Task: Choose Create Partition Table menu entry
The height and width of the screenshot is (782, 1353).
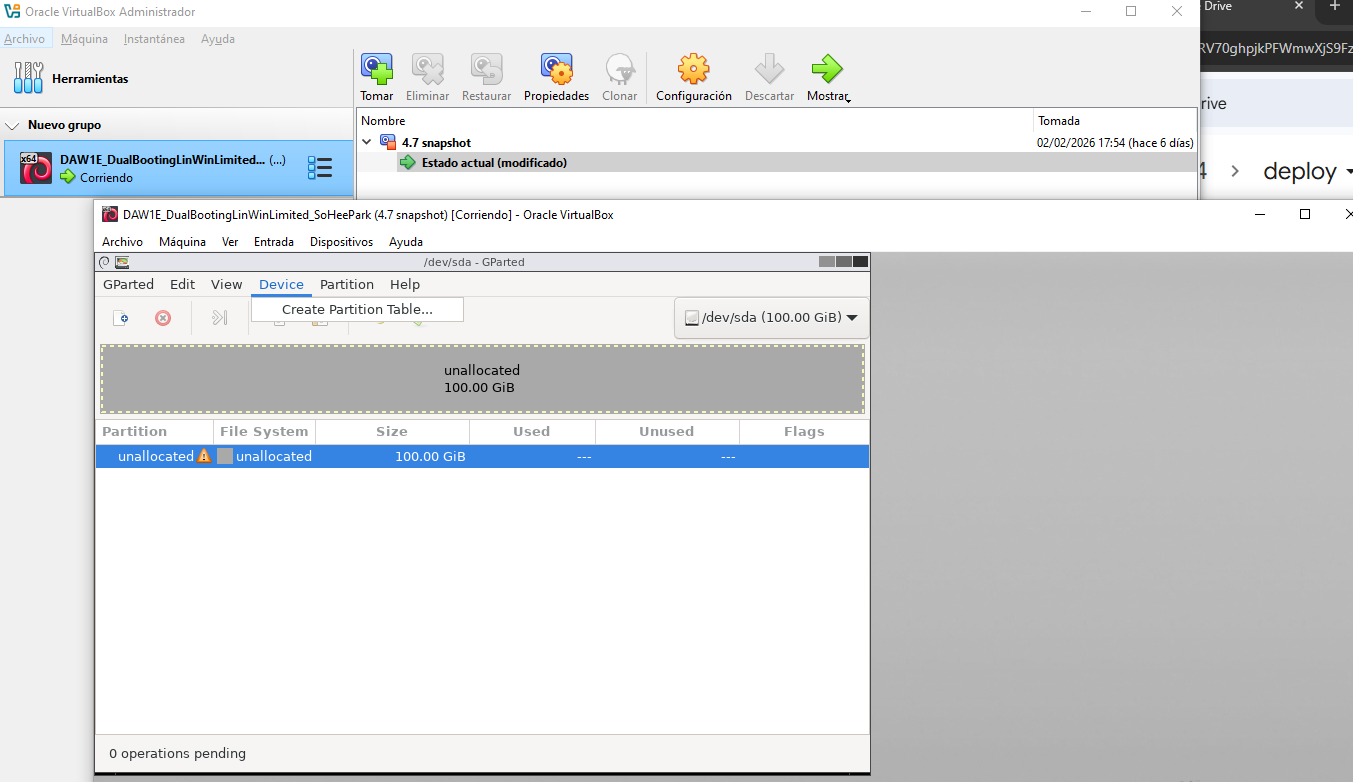Action: click(x=357, y=310)
